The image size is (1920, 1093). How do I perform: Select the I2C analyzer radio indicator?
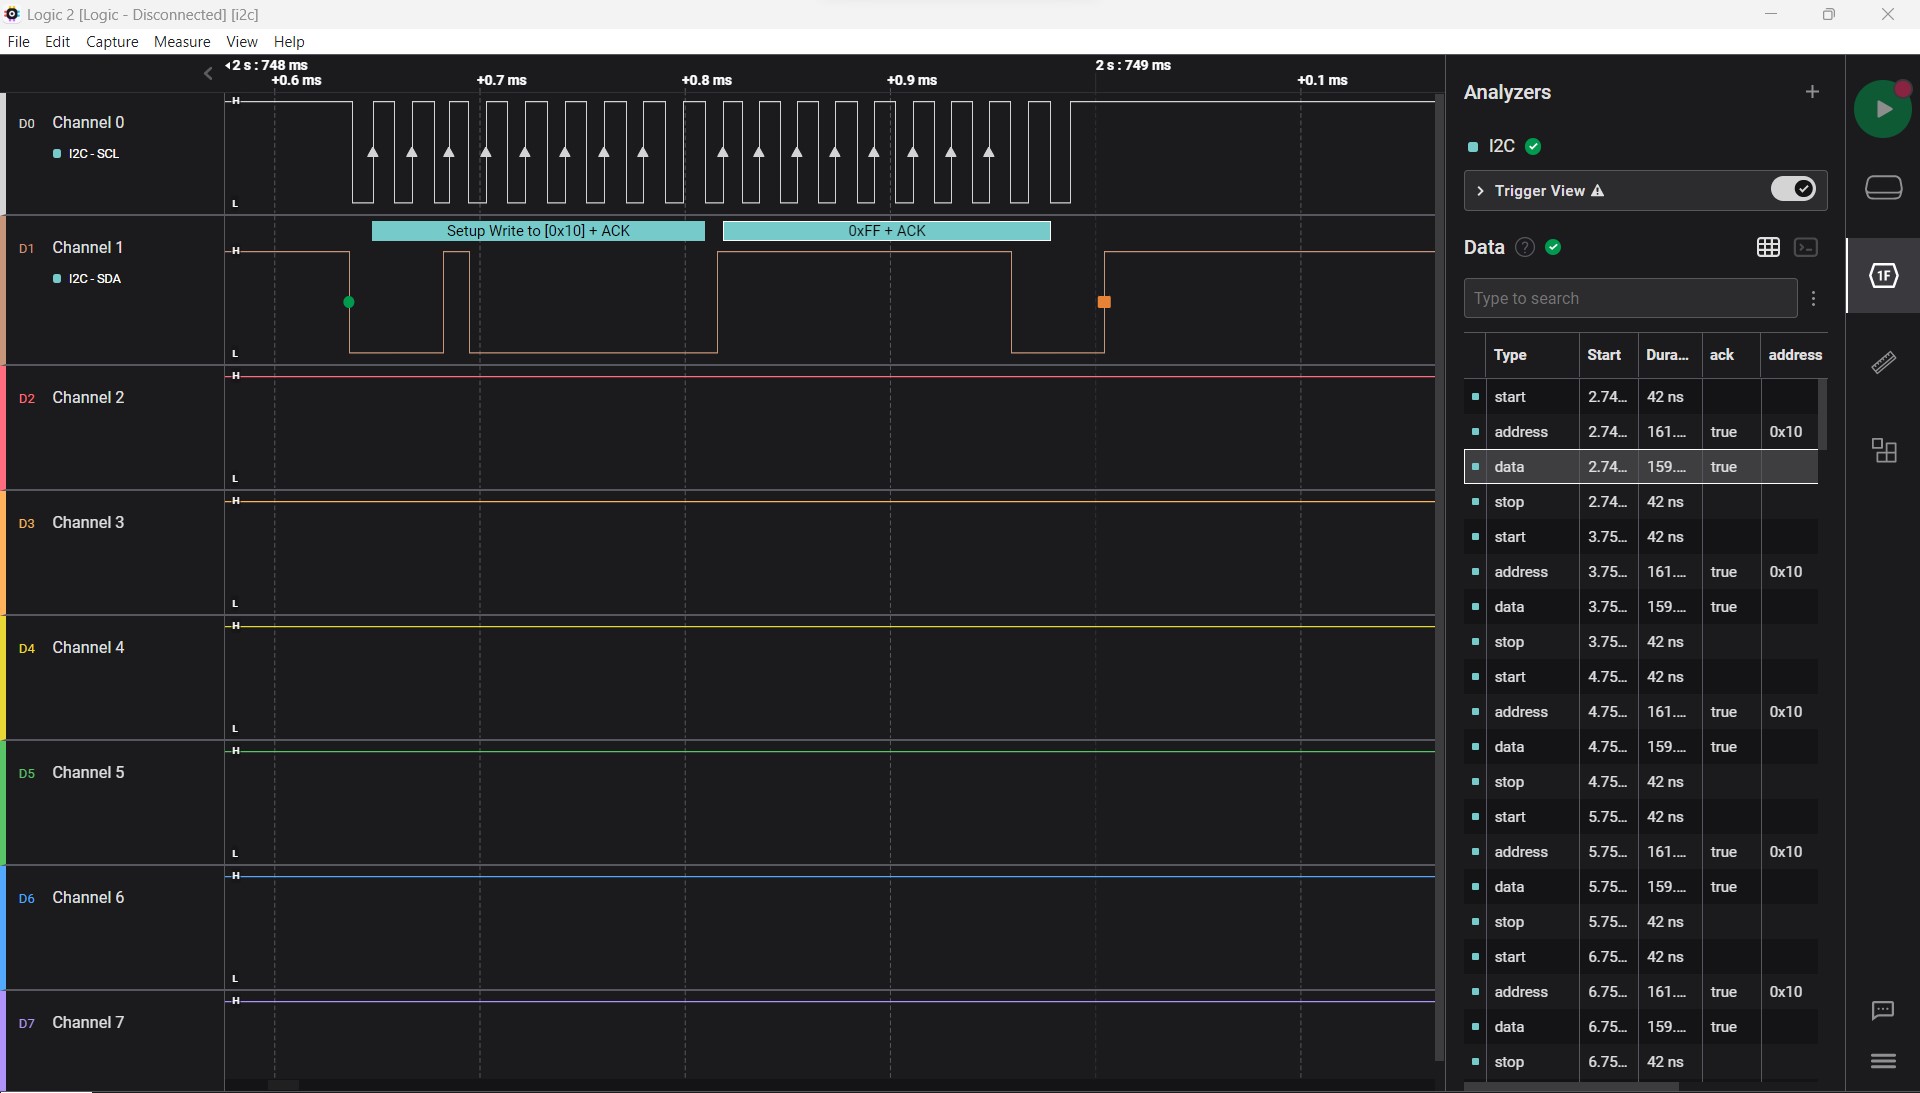point(1476,147)
